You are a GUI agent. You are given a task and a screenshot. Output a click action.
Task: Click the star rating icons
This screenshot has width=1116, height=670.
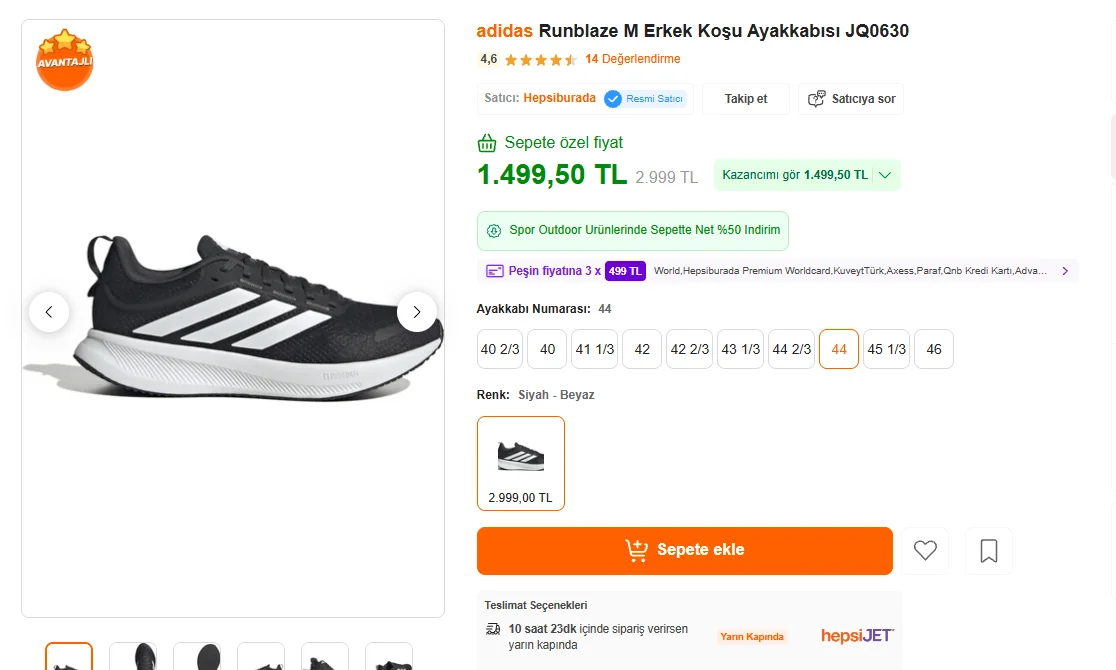coord(540,60)
